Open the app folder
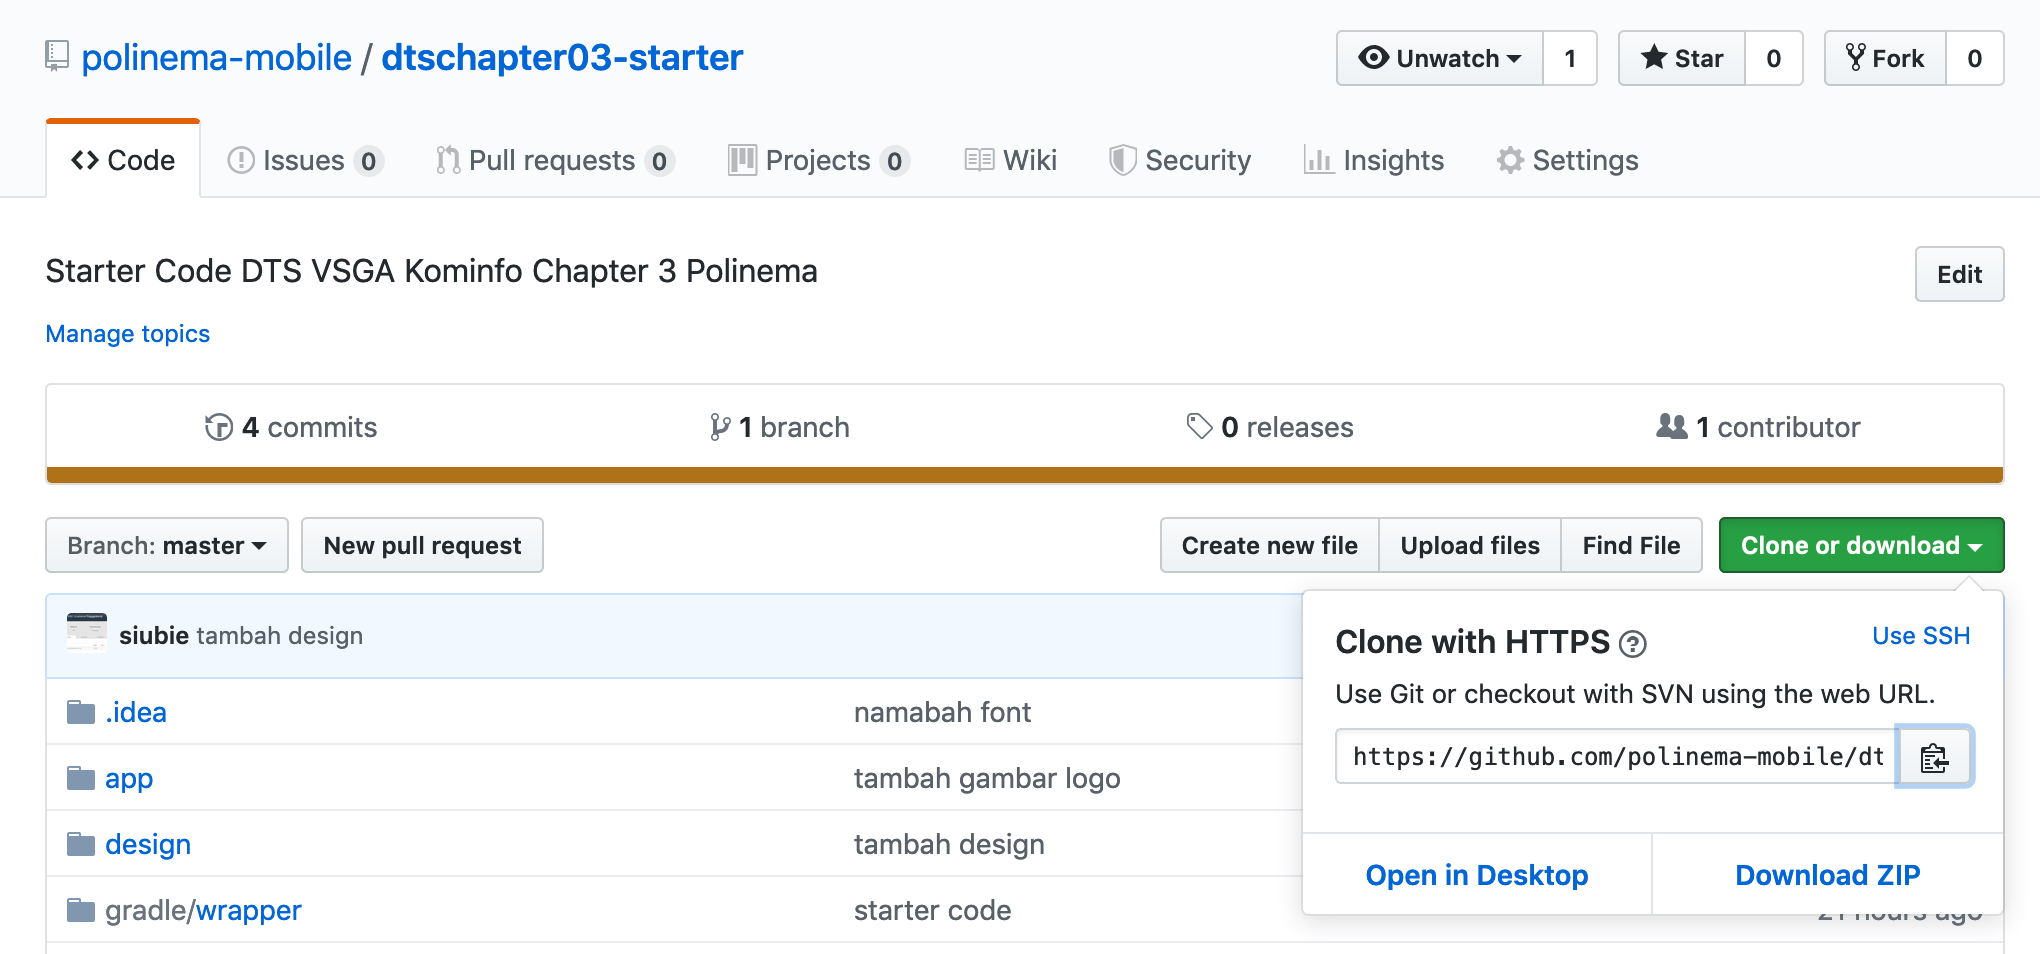This screenshot has height=954, width=2040. click(x=129, y=779)
